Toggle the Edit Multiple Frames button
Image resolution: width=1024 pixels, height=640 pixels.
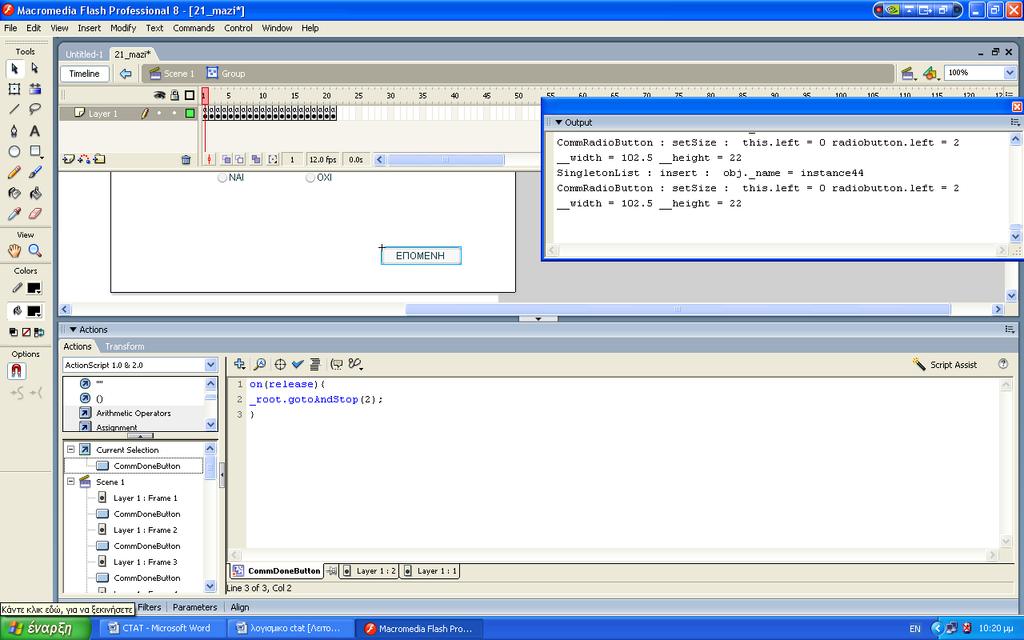pyautogui.click(x=256, y=159)
